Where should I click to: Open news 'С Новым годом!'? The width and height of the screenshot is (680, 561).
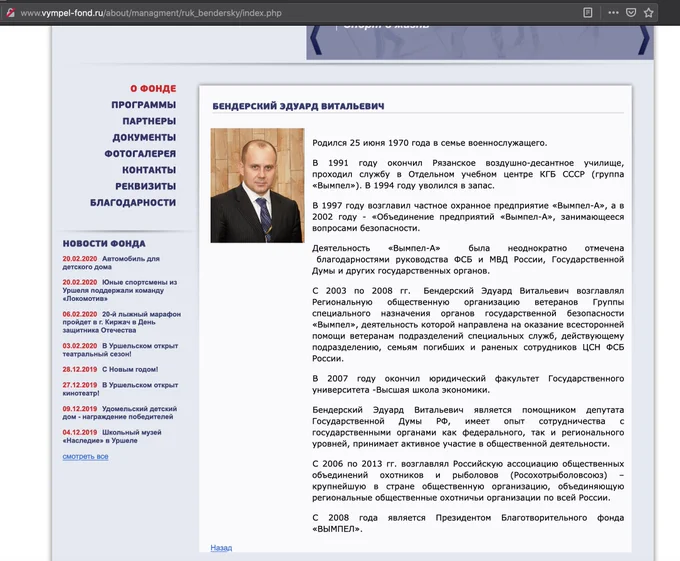[110, 369]
